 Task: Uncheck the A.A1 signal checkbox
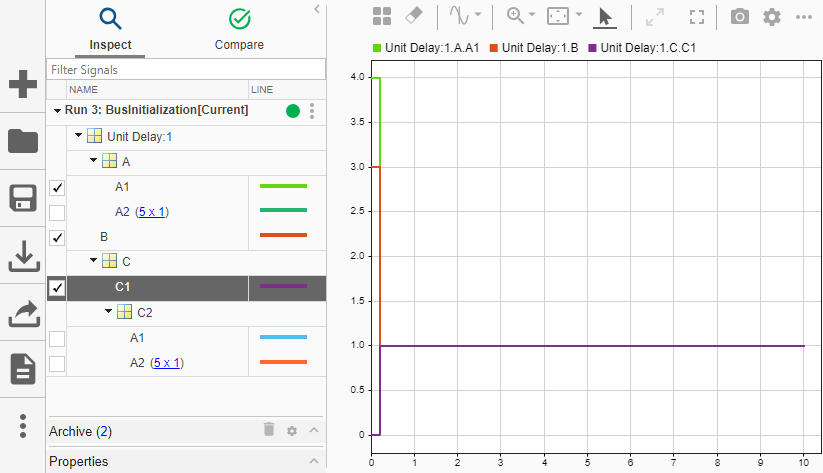pyautogui.click(x=57, y=187)
